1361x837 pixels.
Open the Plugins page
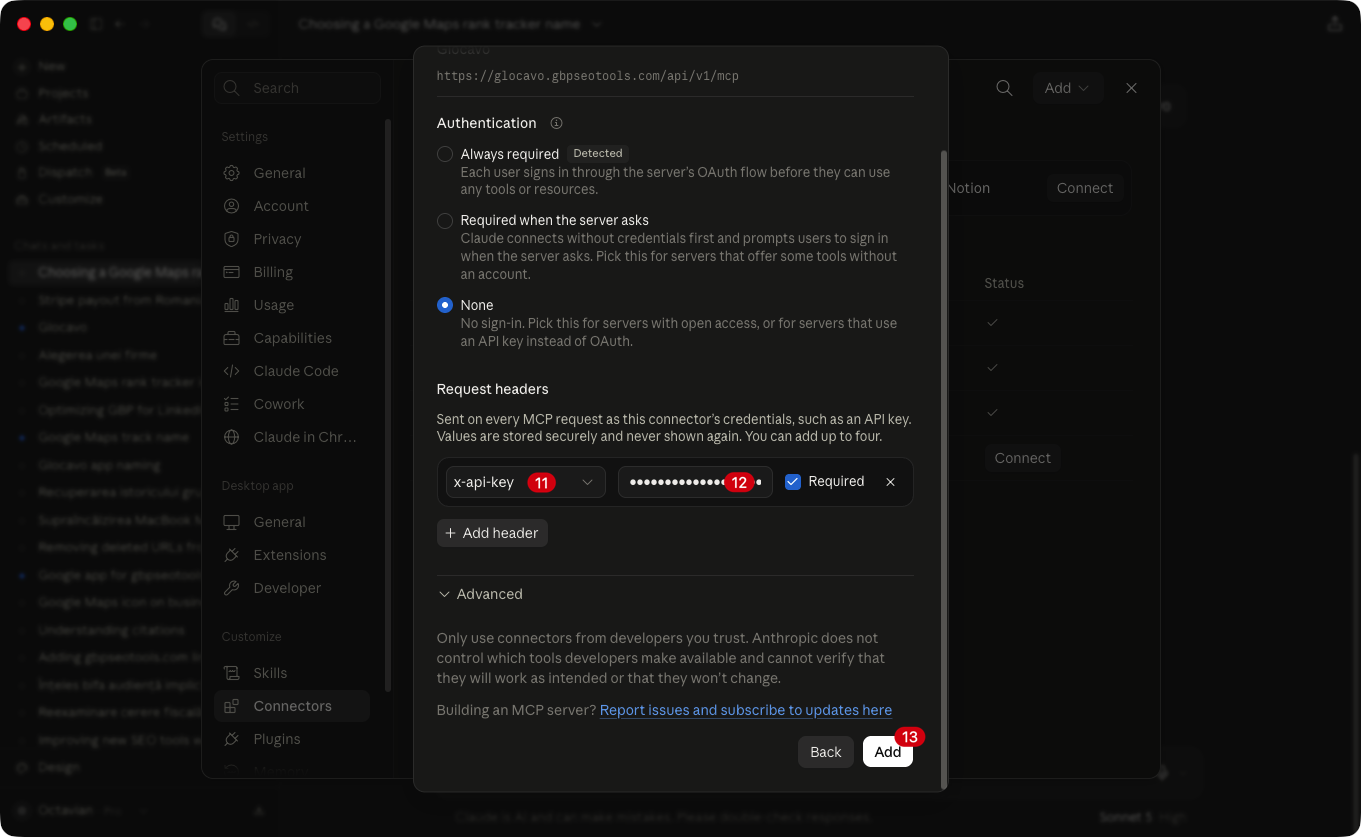(x=292, y=739)
